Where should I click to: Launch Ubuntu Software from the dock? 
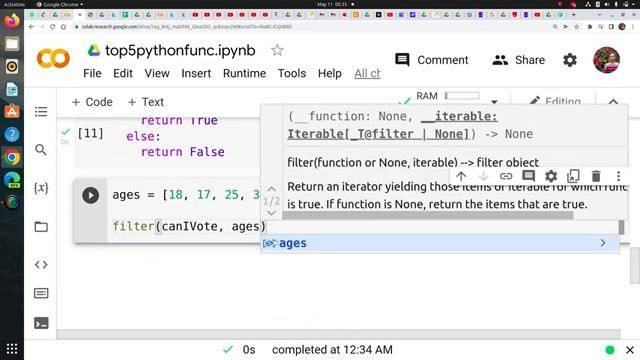11,111
